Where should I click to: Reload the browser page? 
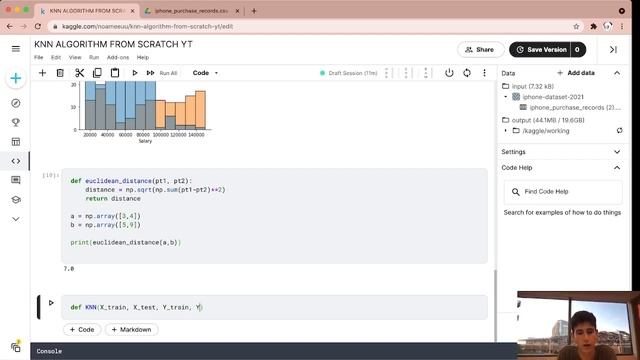38,26
